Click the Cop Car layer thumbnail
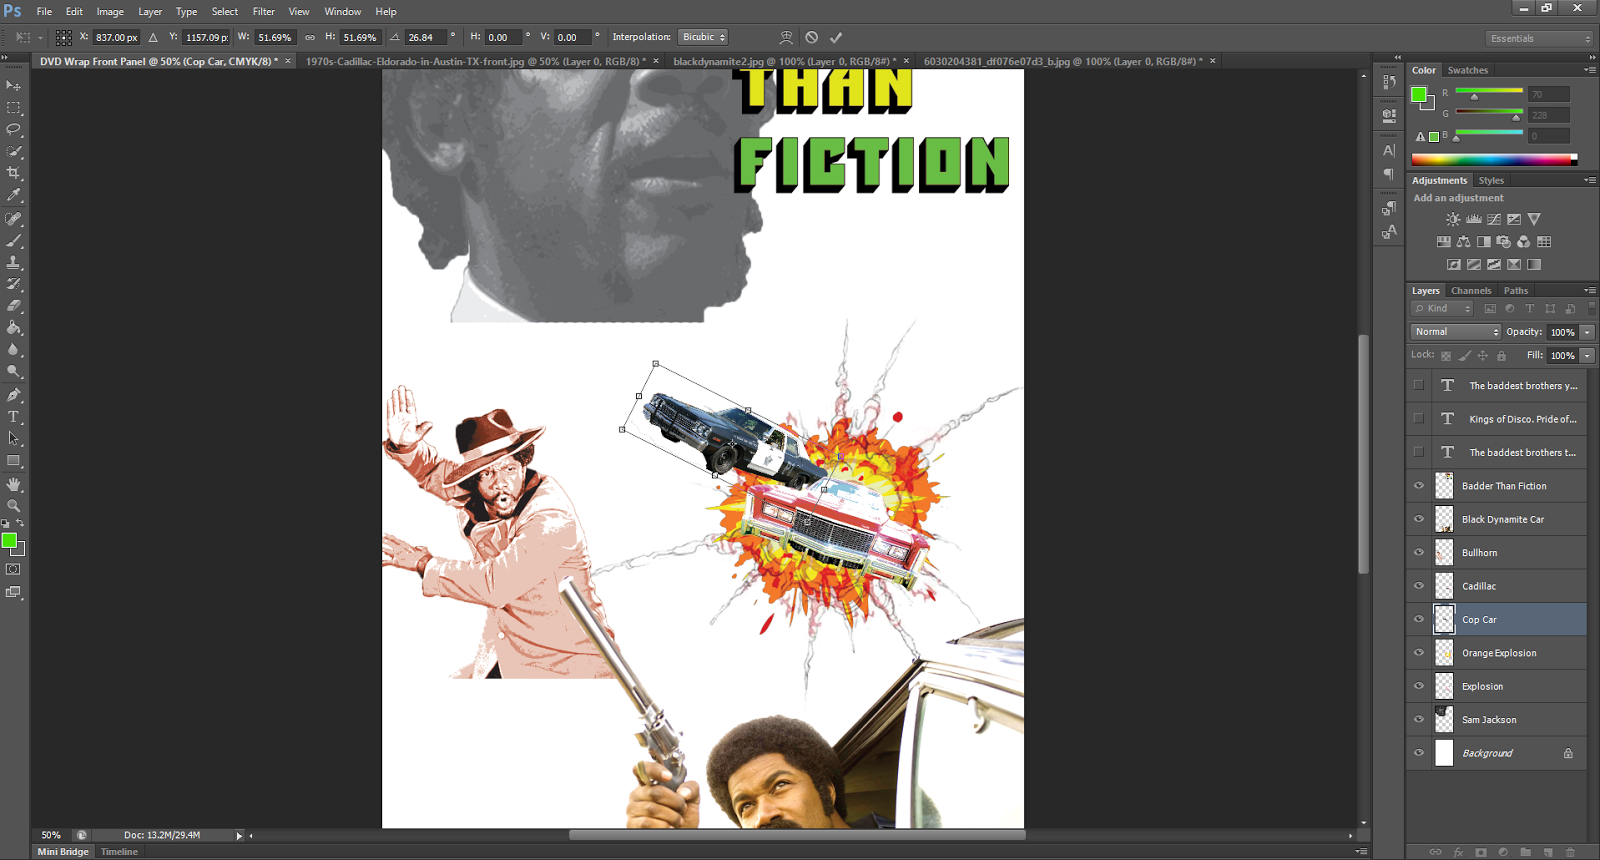 [1444, 619]
